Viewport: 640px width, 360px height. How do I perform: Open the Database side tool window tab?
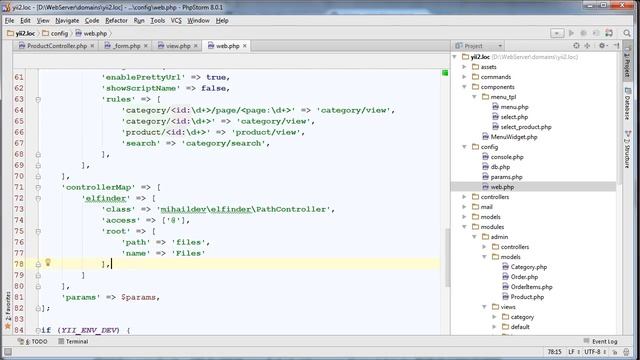627,104
